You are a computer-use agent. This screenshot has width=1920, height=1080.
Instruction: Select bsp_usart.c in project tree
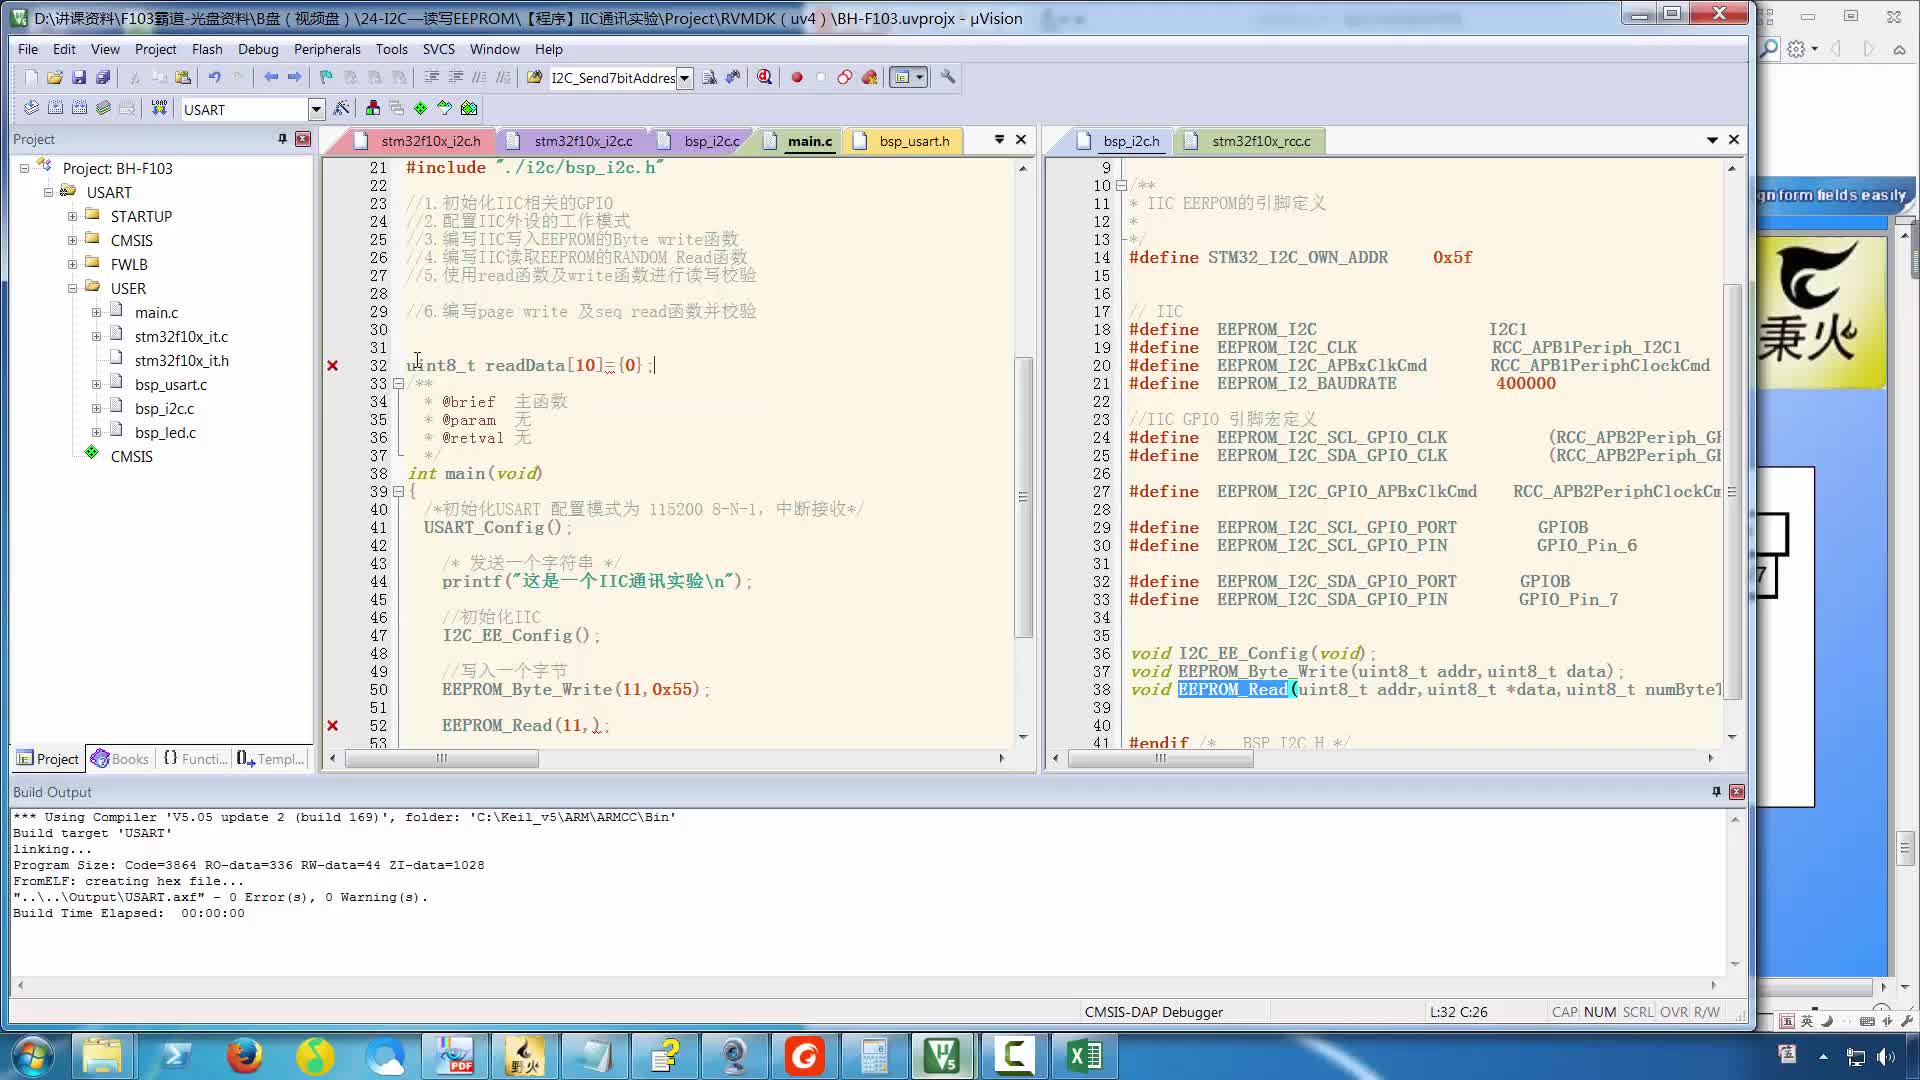click(170, 384)
